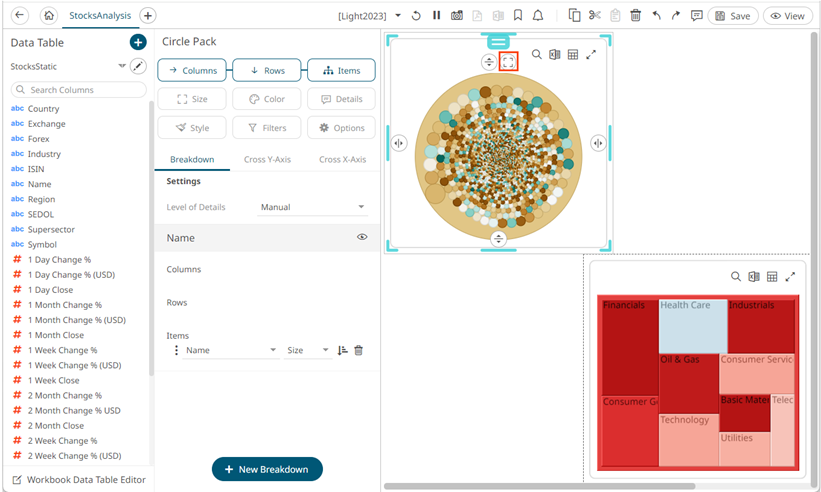The width and height of the screenshot is (821, 492).
Task: Click the scissors cut icon
Action: click(594, 16)
